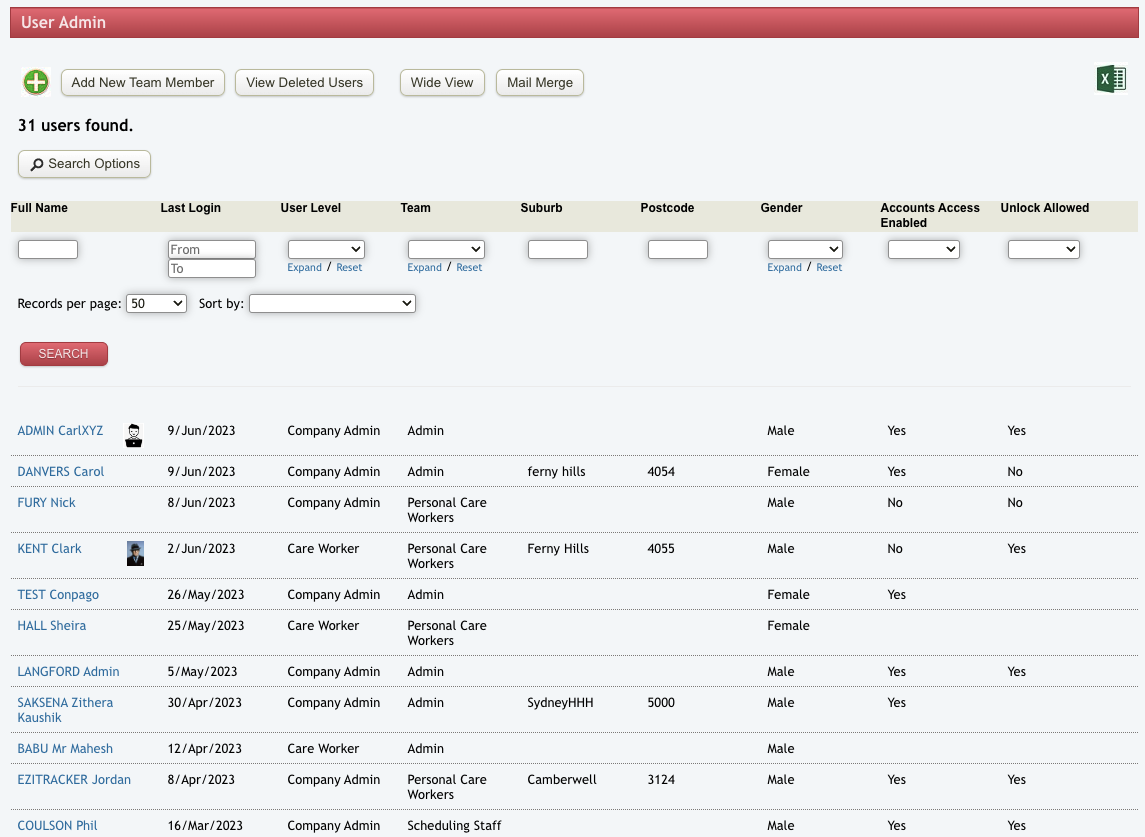Start Mail Merge
The width and height of the screenshot is (1145, 837).
[540, 83]
